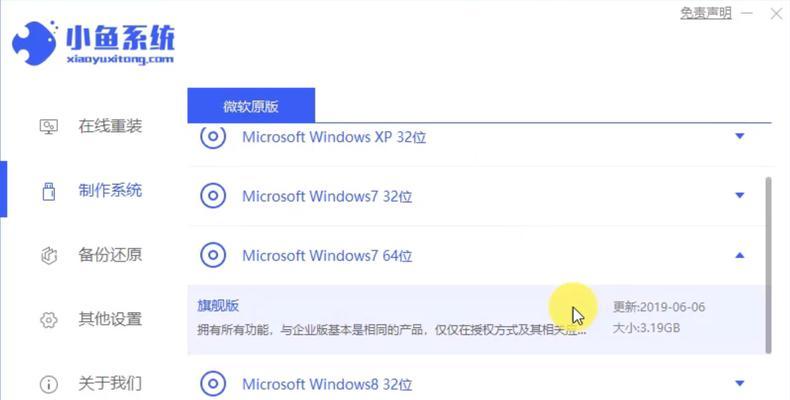This screenshot has height=400, width=790.
Task: Select the Windows7 32位 disc radio
Action: (x=213, y=195)
